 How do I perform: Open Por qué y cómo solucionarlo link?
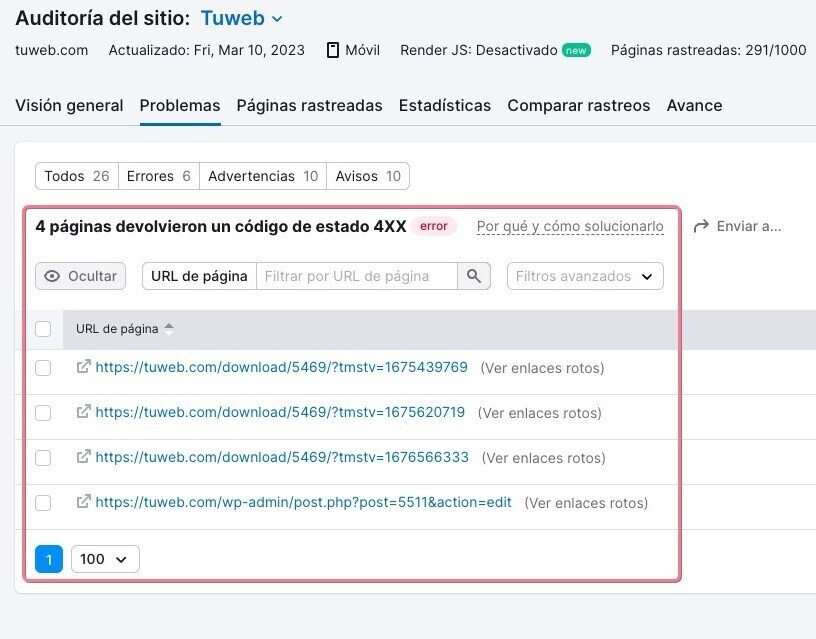[570, 226]
